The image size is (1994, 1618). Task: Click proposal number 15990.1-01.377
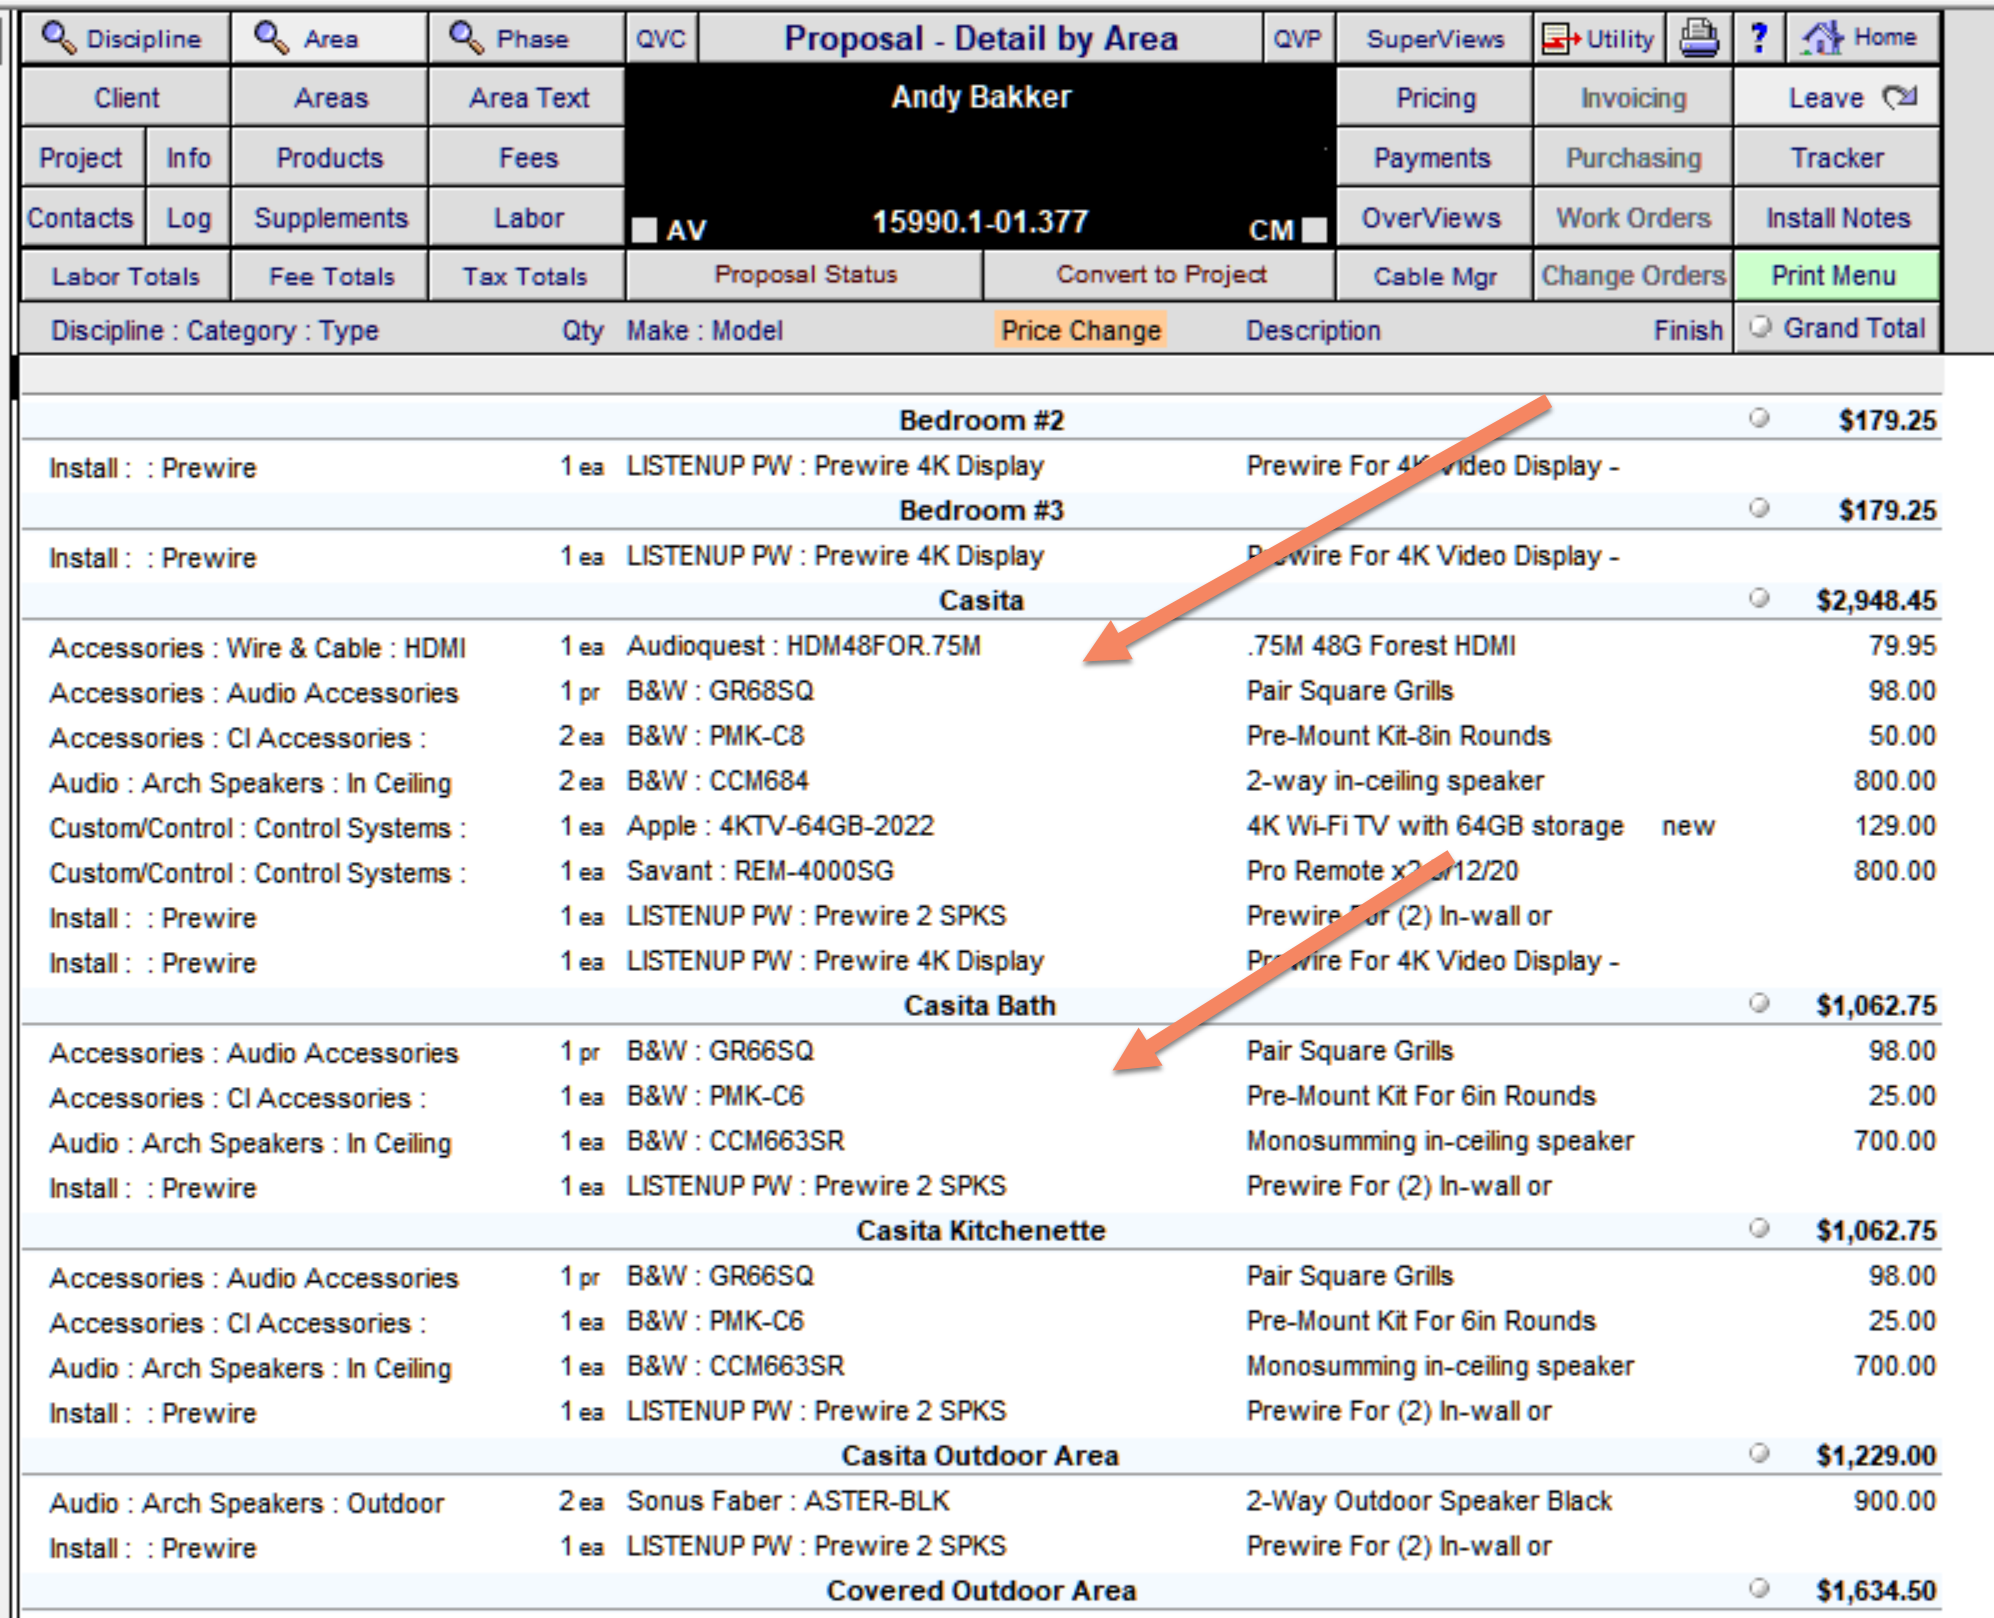(980, 221)
